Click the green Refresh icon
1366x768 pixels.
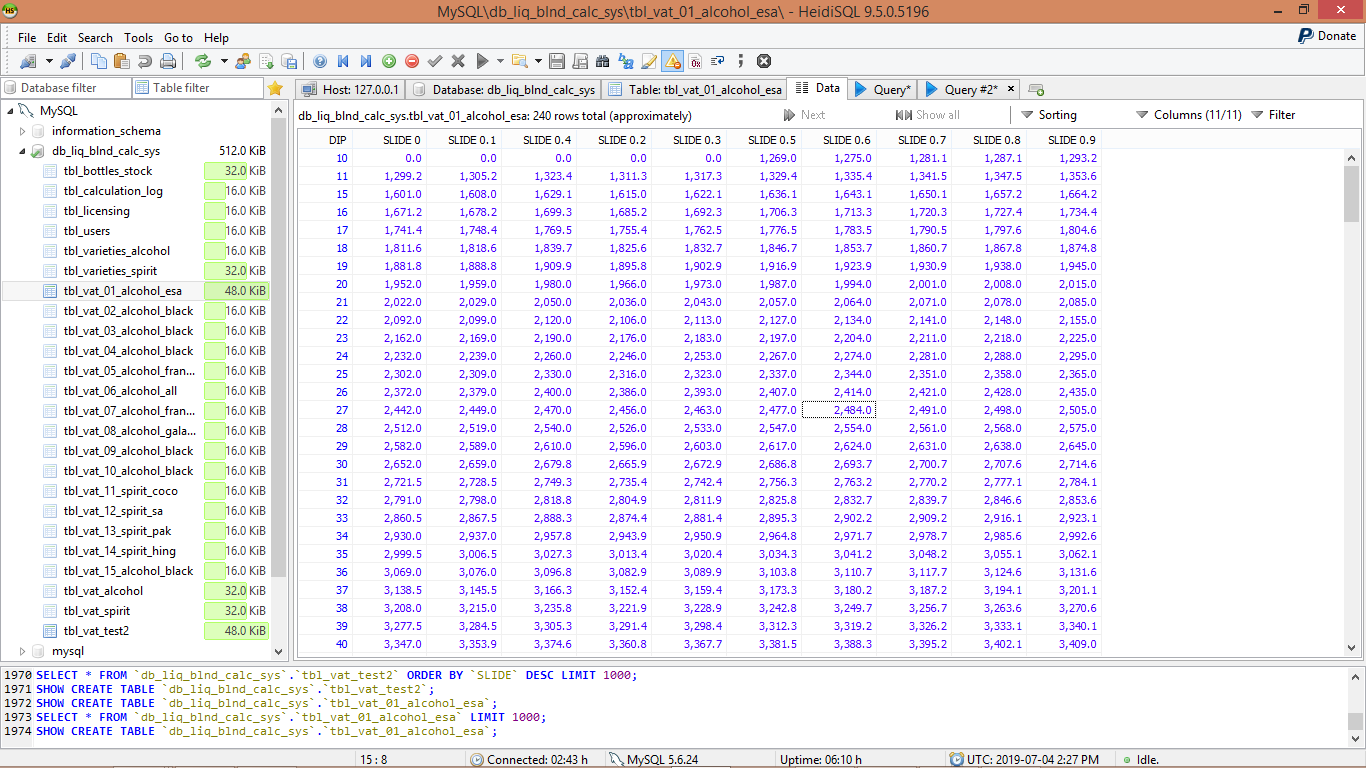pos(203,61)
